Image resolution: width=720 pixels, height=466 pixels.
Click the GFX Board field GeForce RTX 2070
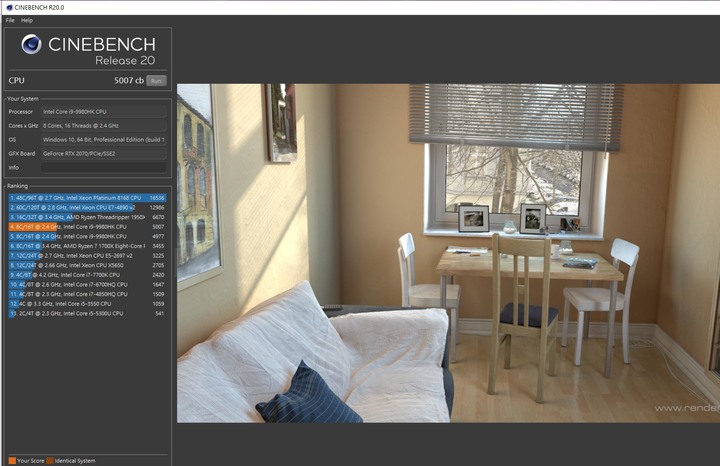click(104, 154)
